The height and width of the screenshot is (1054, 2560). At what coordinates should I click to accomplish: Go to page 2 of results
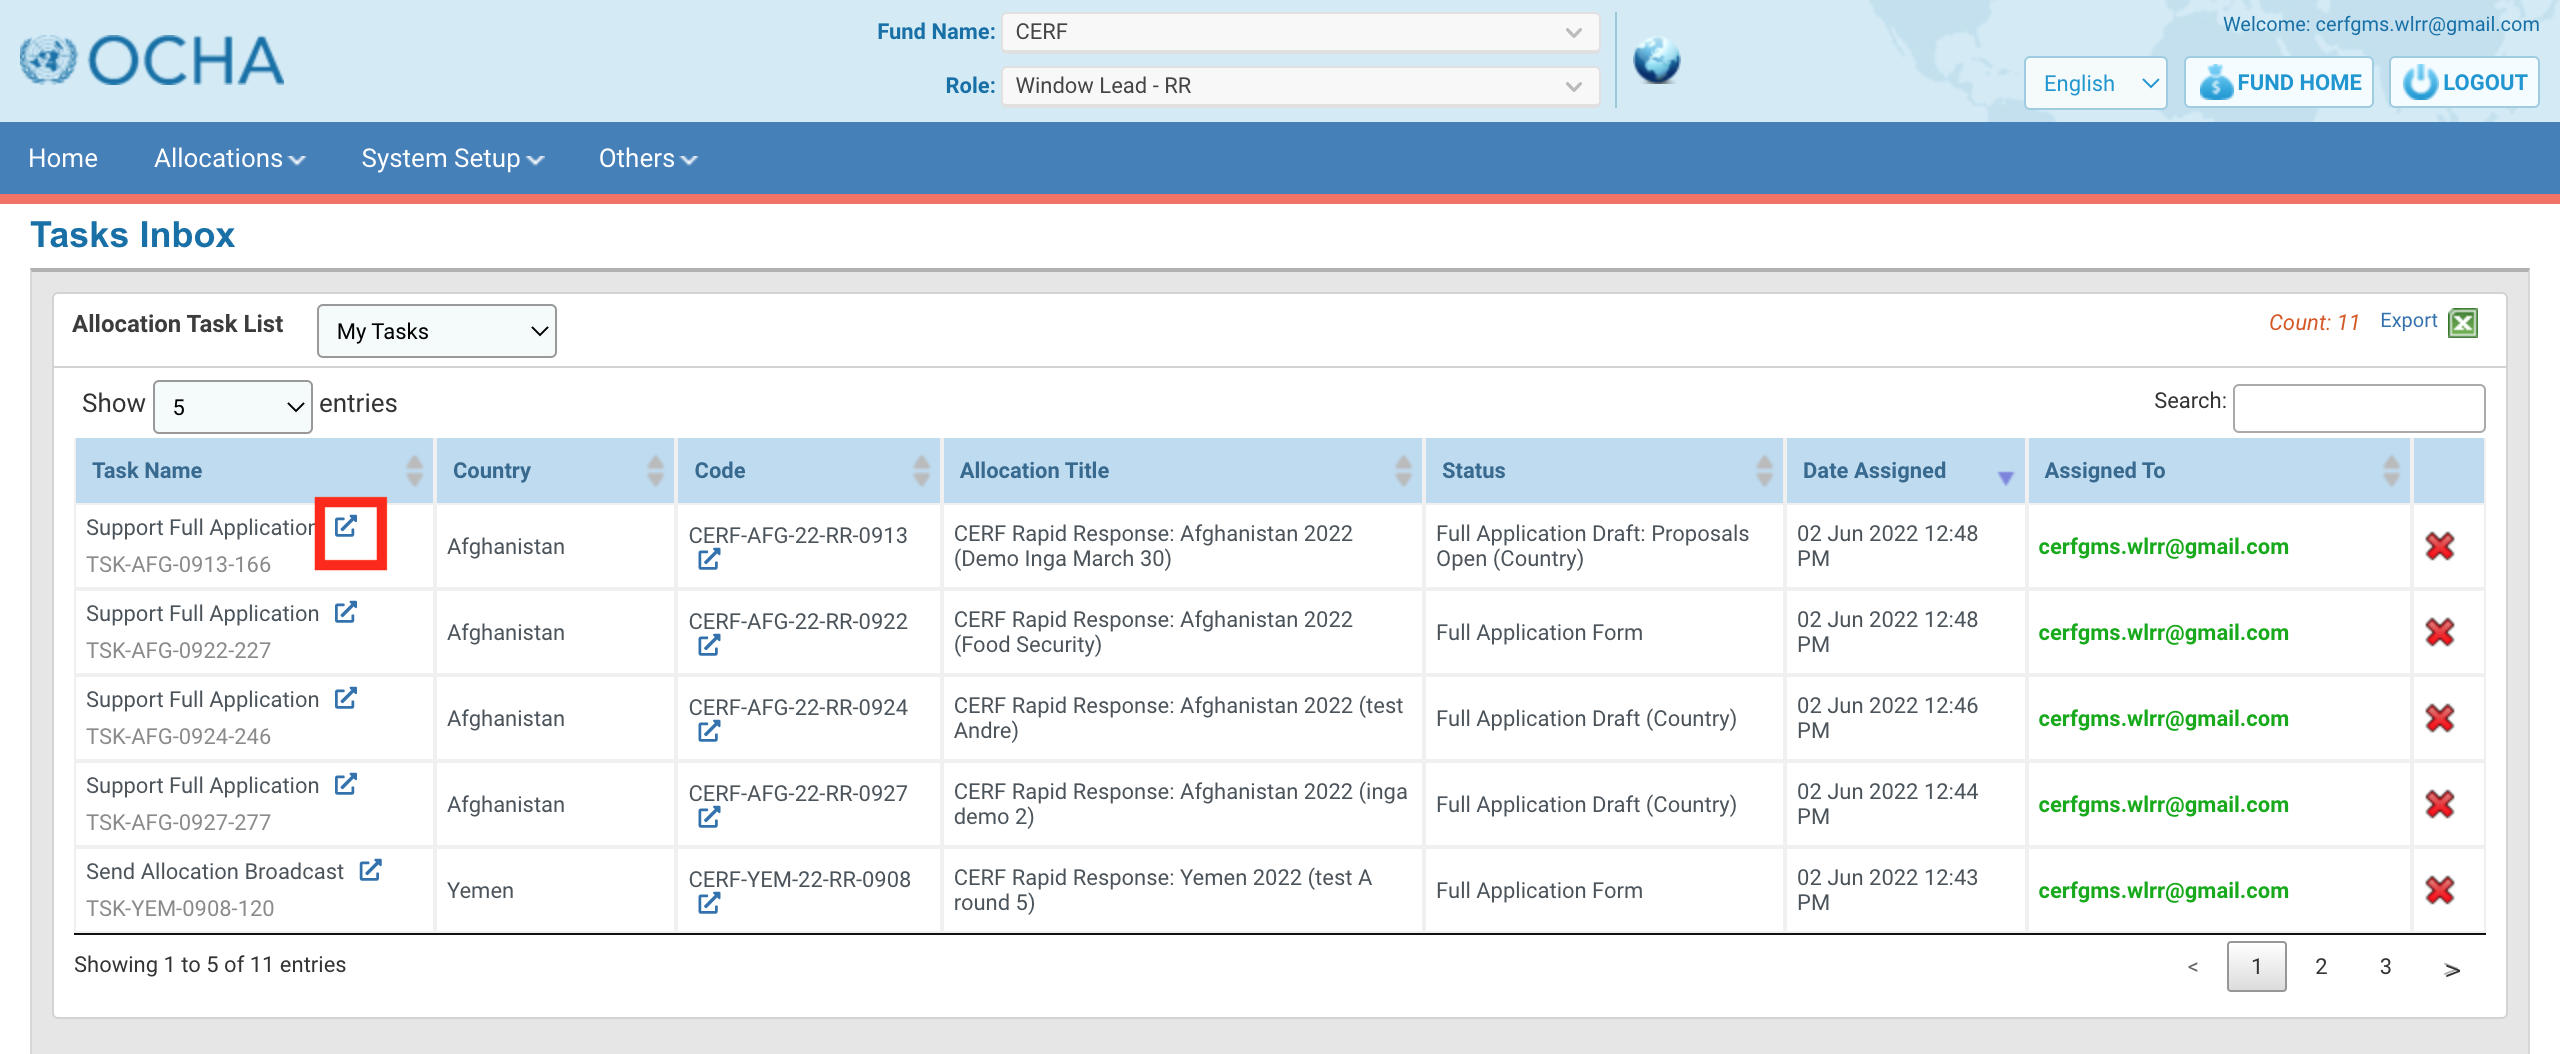click(2321, 967)
